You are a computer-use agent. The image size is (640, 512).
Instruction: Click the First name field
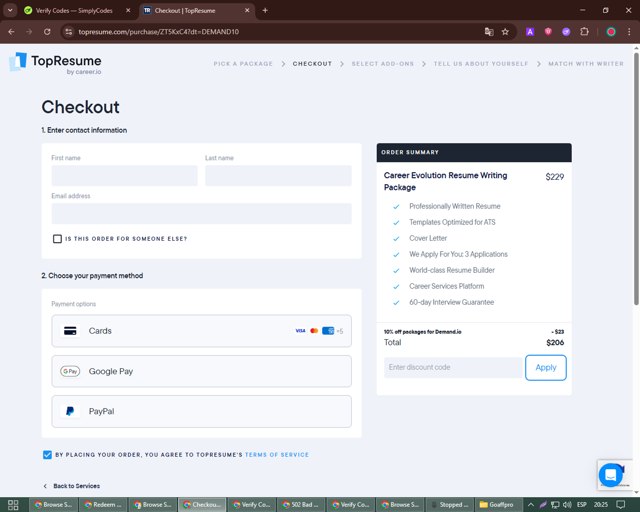(x=124, y=176)
